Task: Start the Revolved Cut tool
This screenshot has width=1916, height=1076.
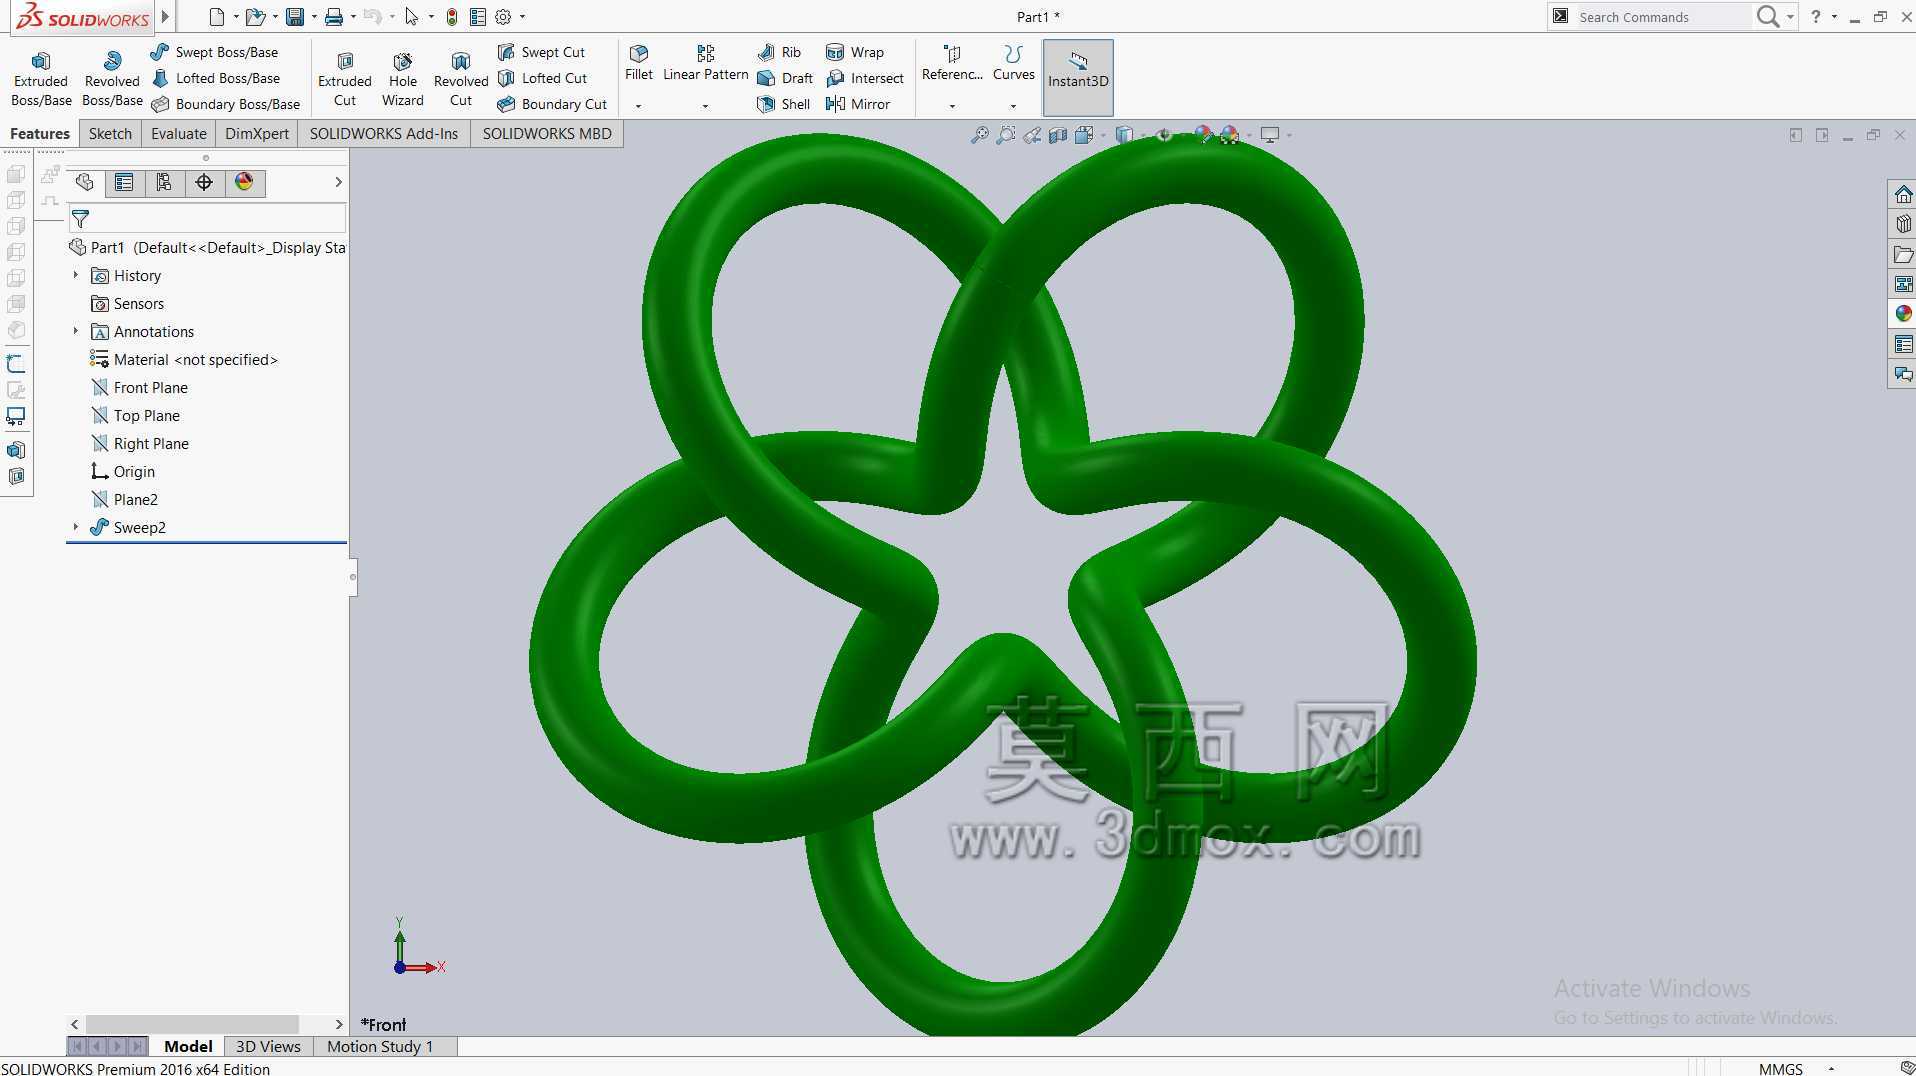Action: pyautogui.click(x=461, y=79)
